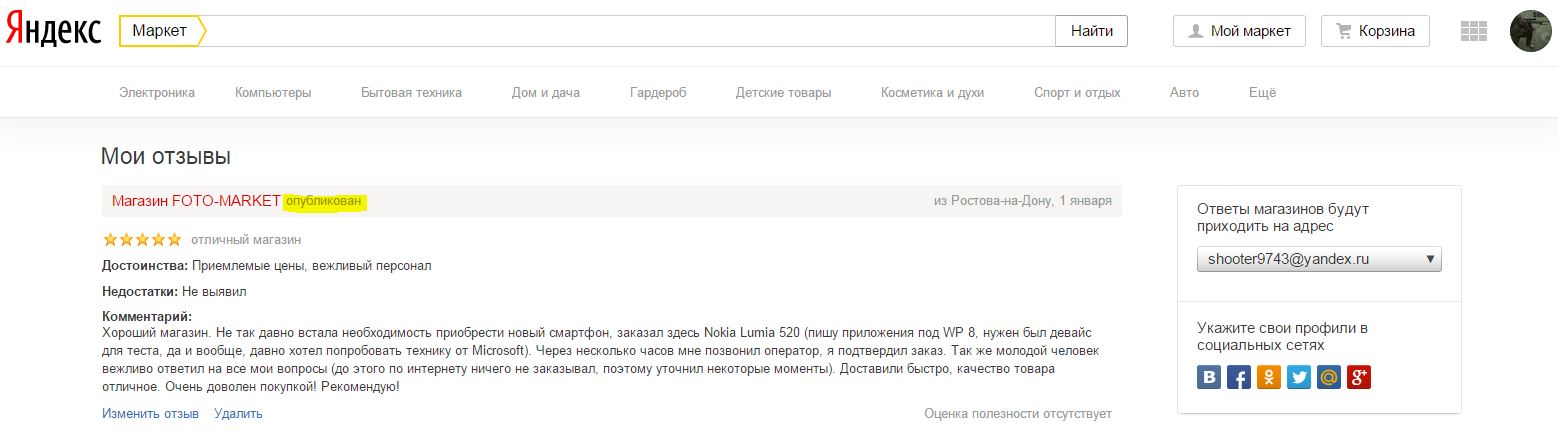The height and width of the screenshot is (446, 1558).
Task: Open the Компьютеры category
Action: click(x=273, y=93)
